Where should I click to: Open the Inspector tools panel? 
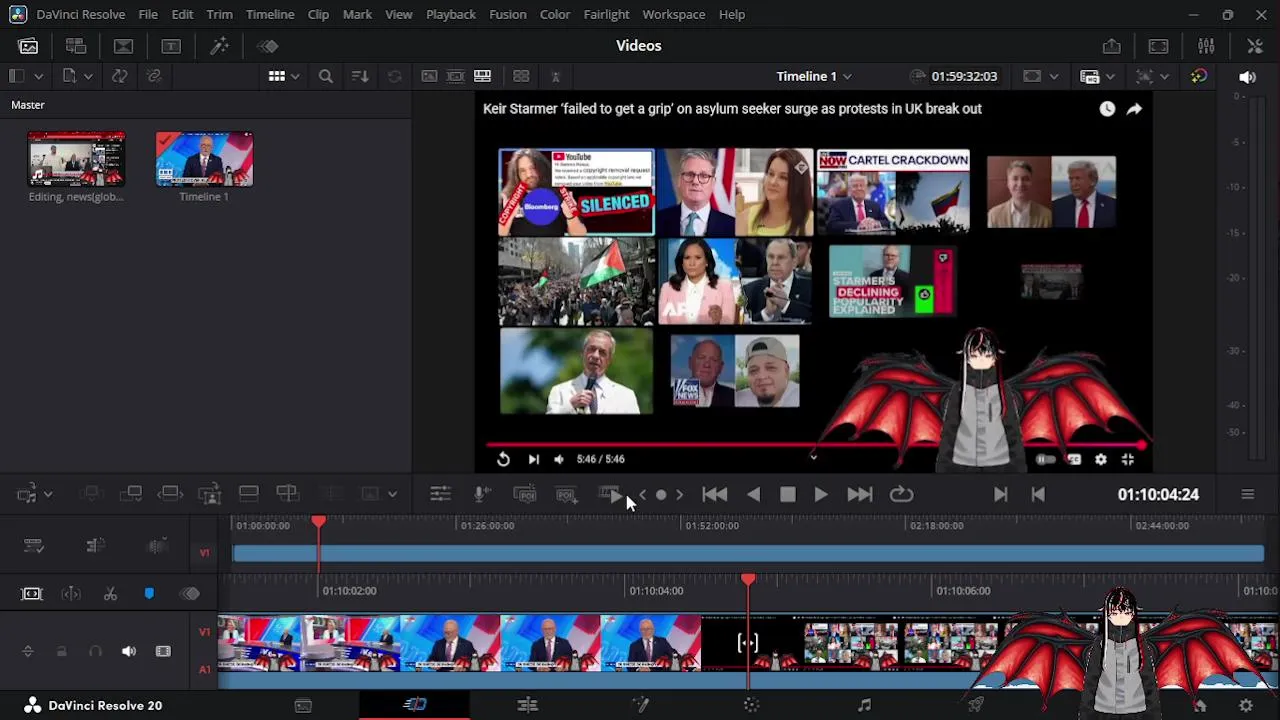point(1255,46)
